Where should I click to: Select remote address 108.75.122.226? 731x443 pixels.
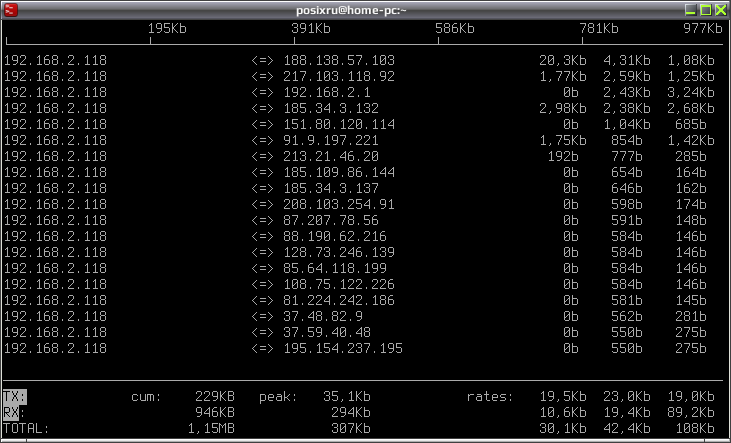click(339, 284)
